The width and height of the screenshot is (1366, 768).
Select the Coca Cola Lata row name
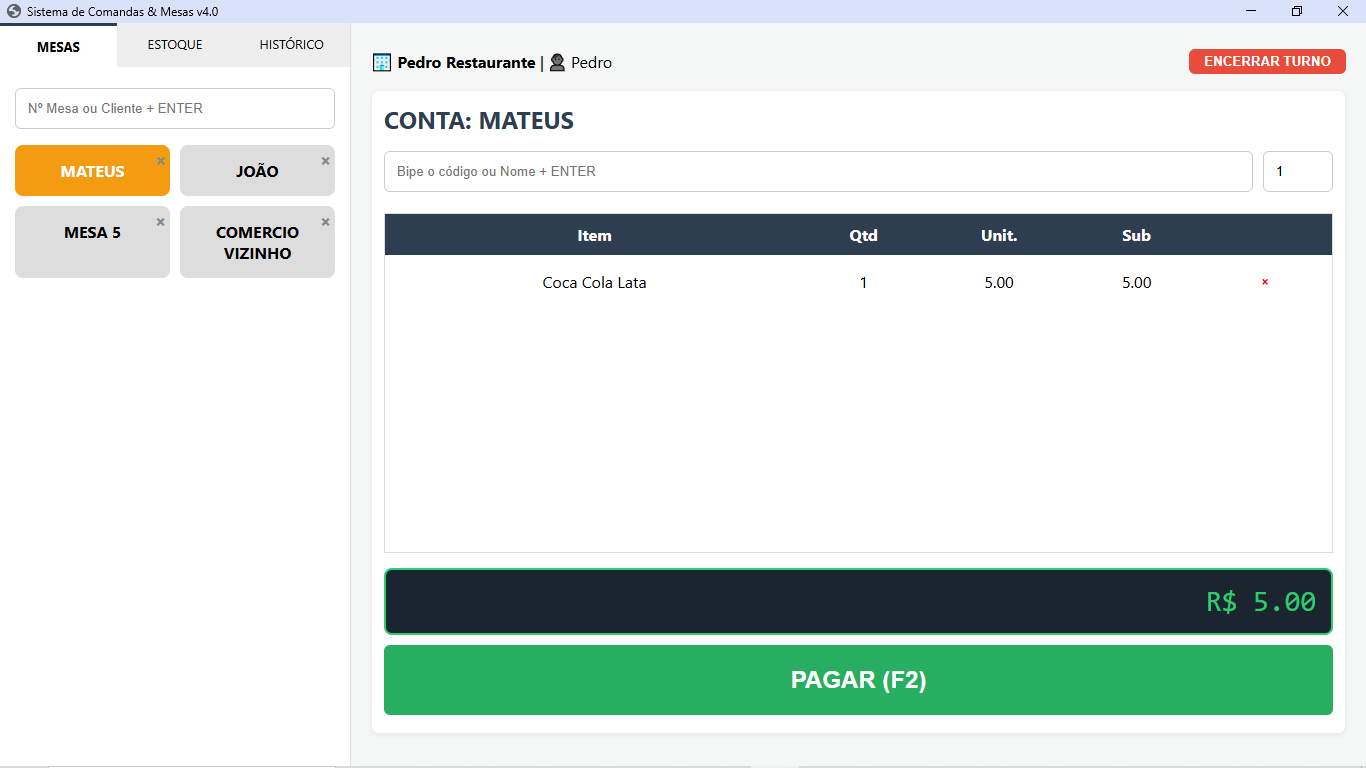(x=594, y=283)
